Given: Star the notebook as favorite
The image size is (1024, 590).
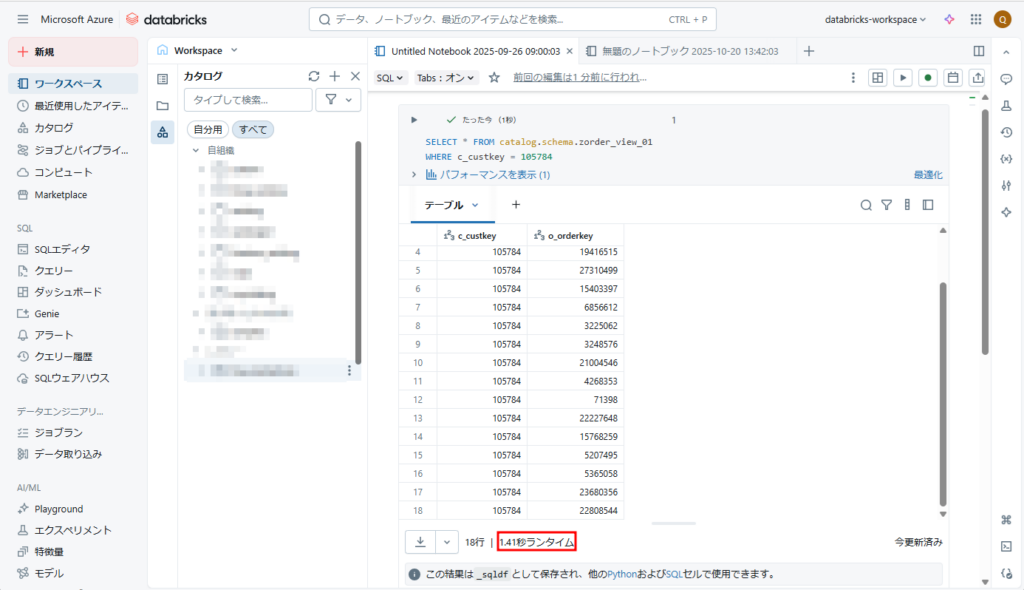Looking at the screenshot, I should (x=494, y=77).
